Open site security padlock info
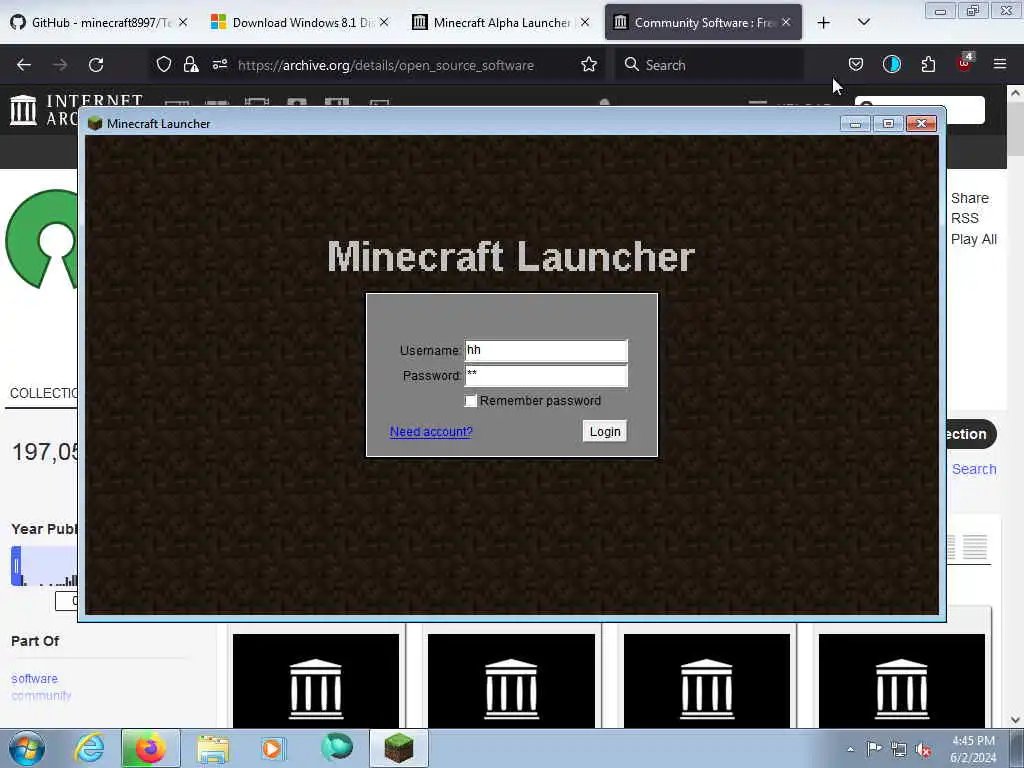The width and height of the screenshot is (1024, 768). pos(191,64)
